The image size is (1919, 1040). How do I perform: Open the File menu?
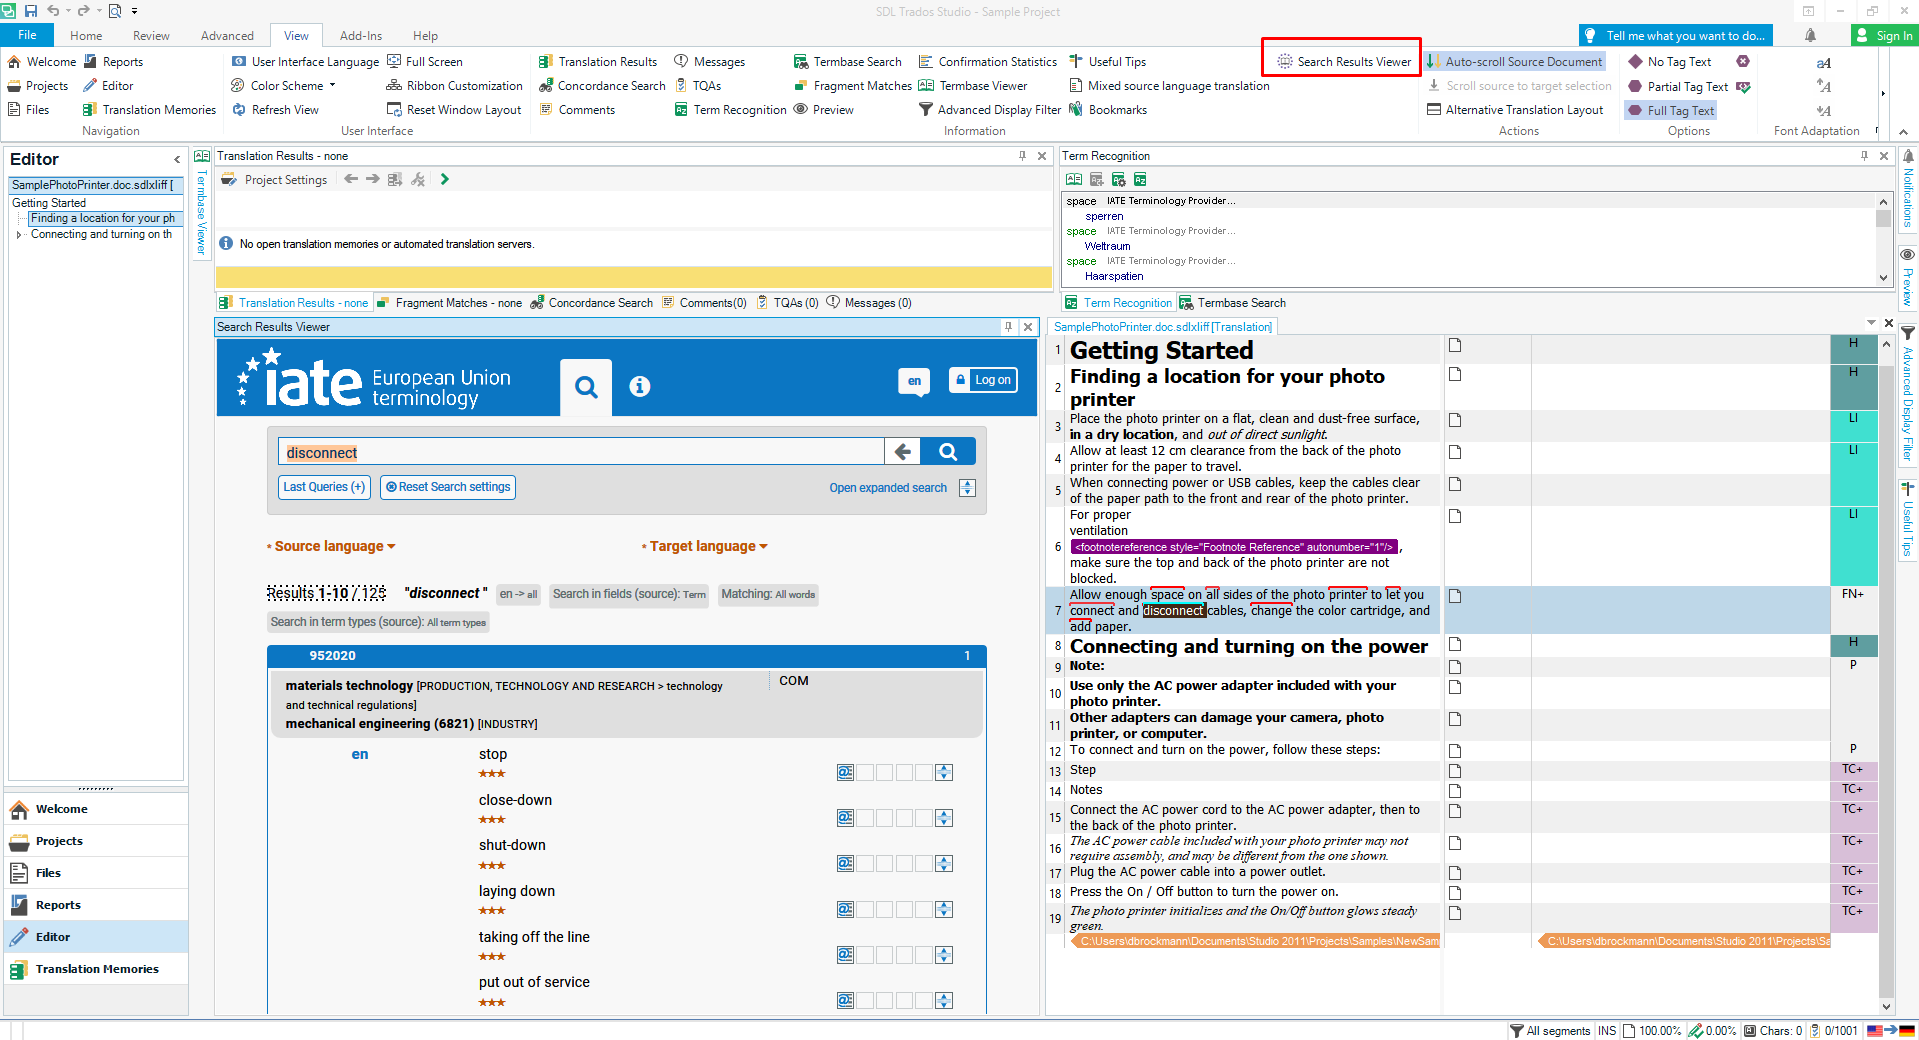(27, 35)
